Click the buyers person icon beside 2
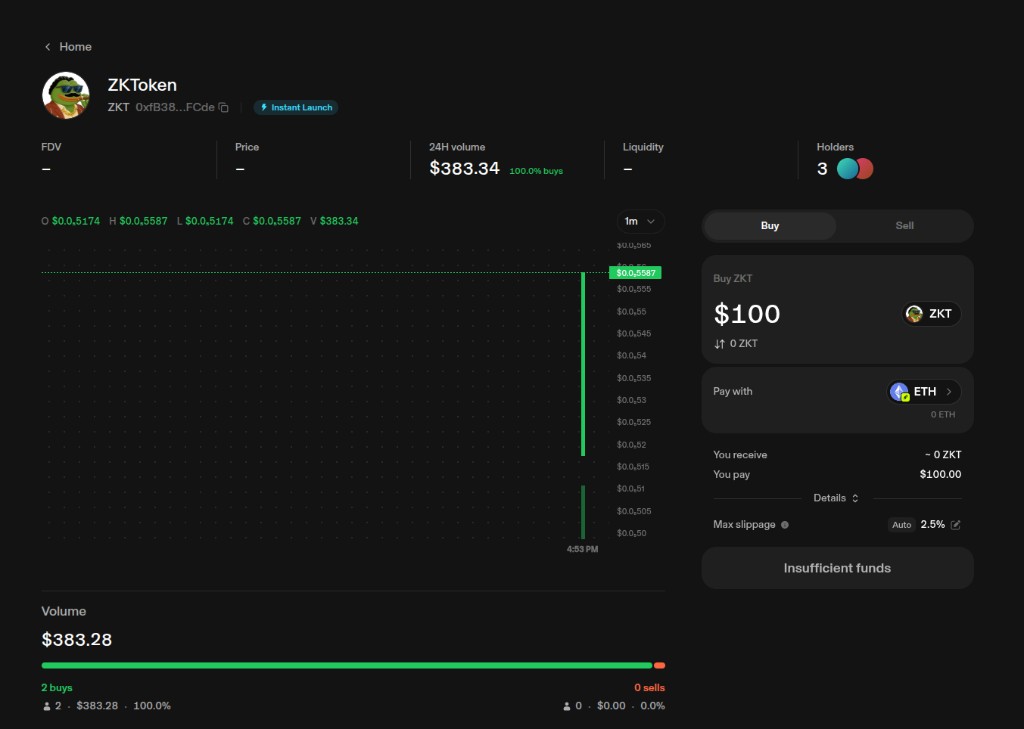 point(46,706)
